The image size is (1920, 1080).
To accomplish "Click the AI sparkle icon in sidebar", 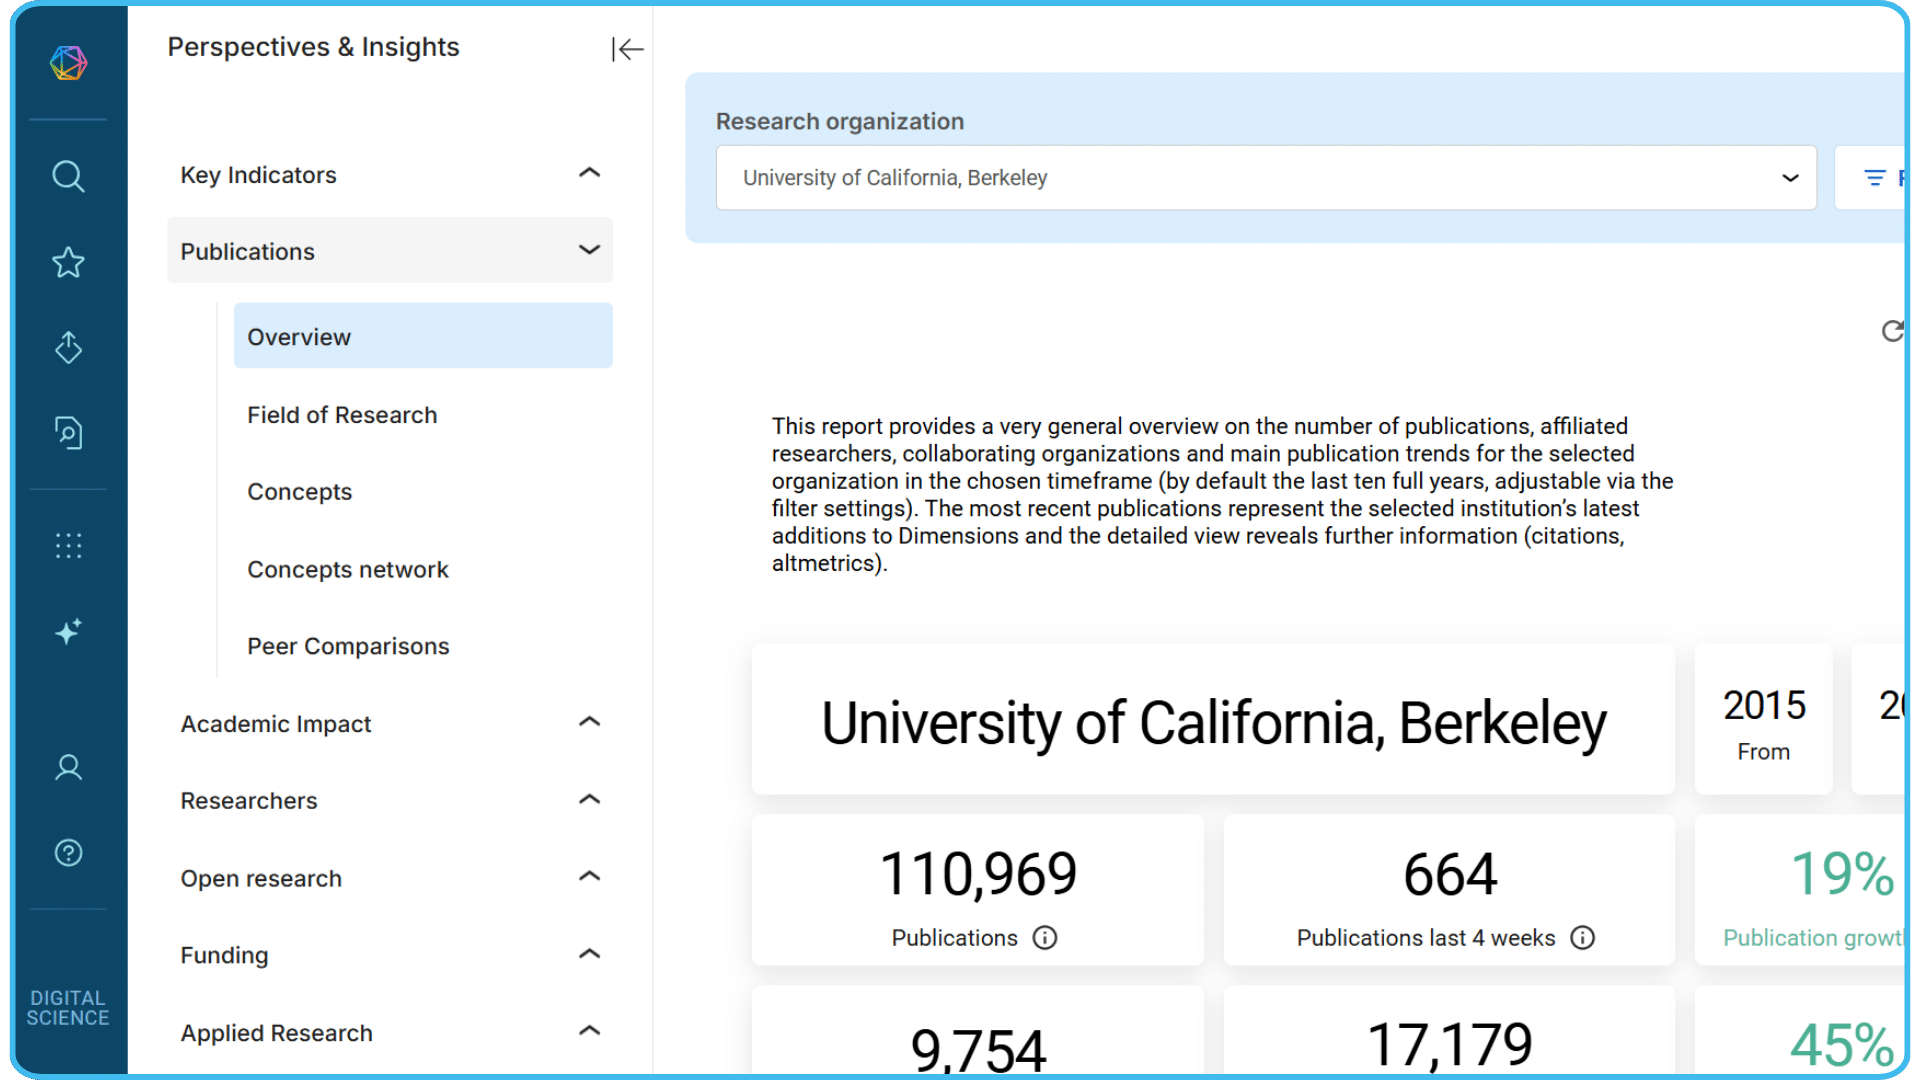I will [x=68, y=631].
